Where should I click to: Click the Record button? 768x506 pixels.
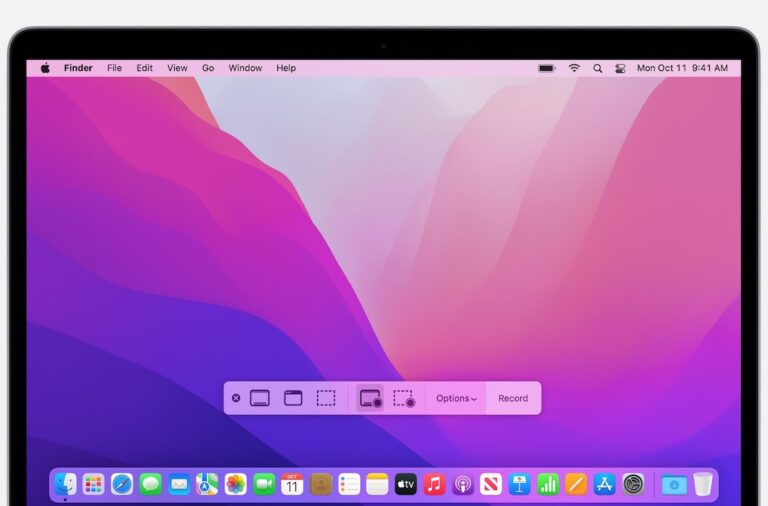(x=513, y=399)
